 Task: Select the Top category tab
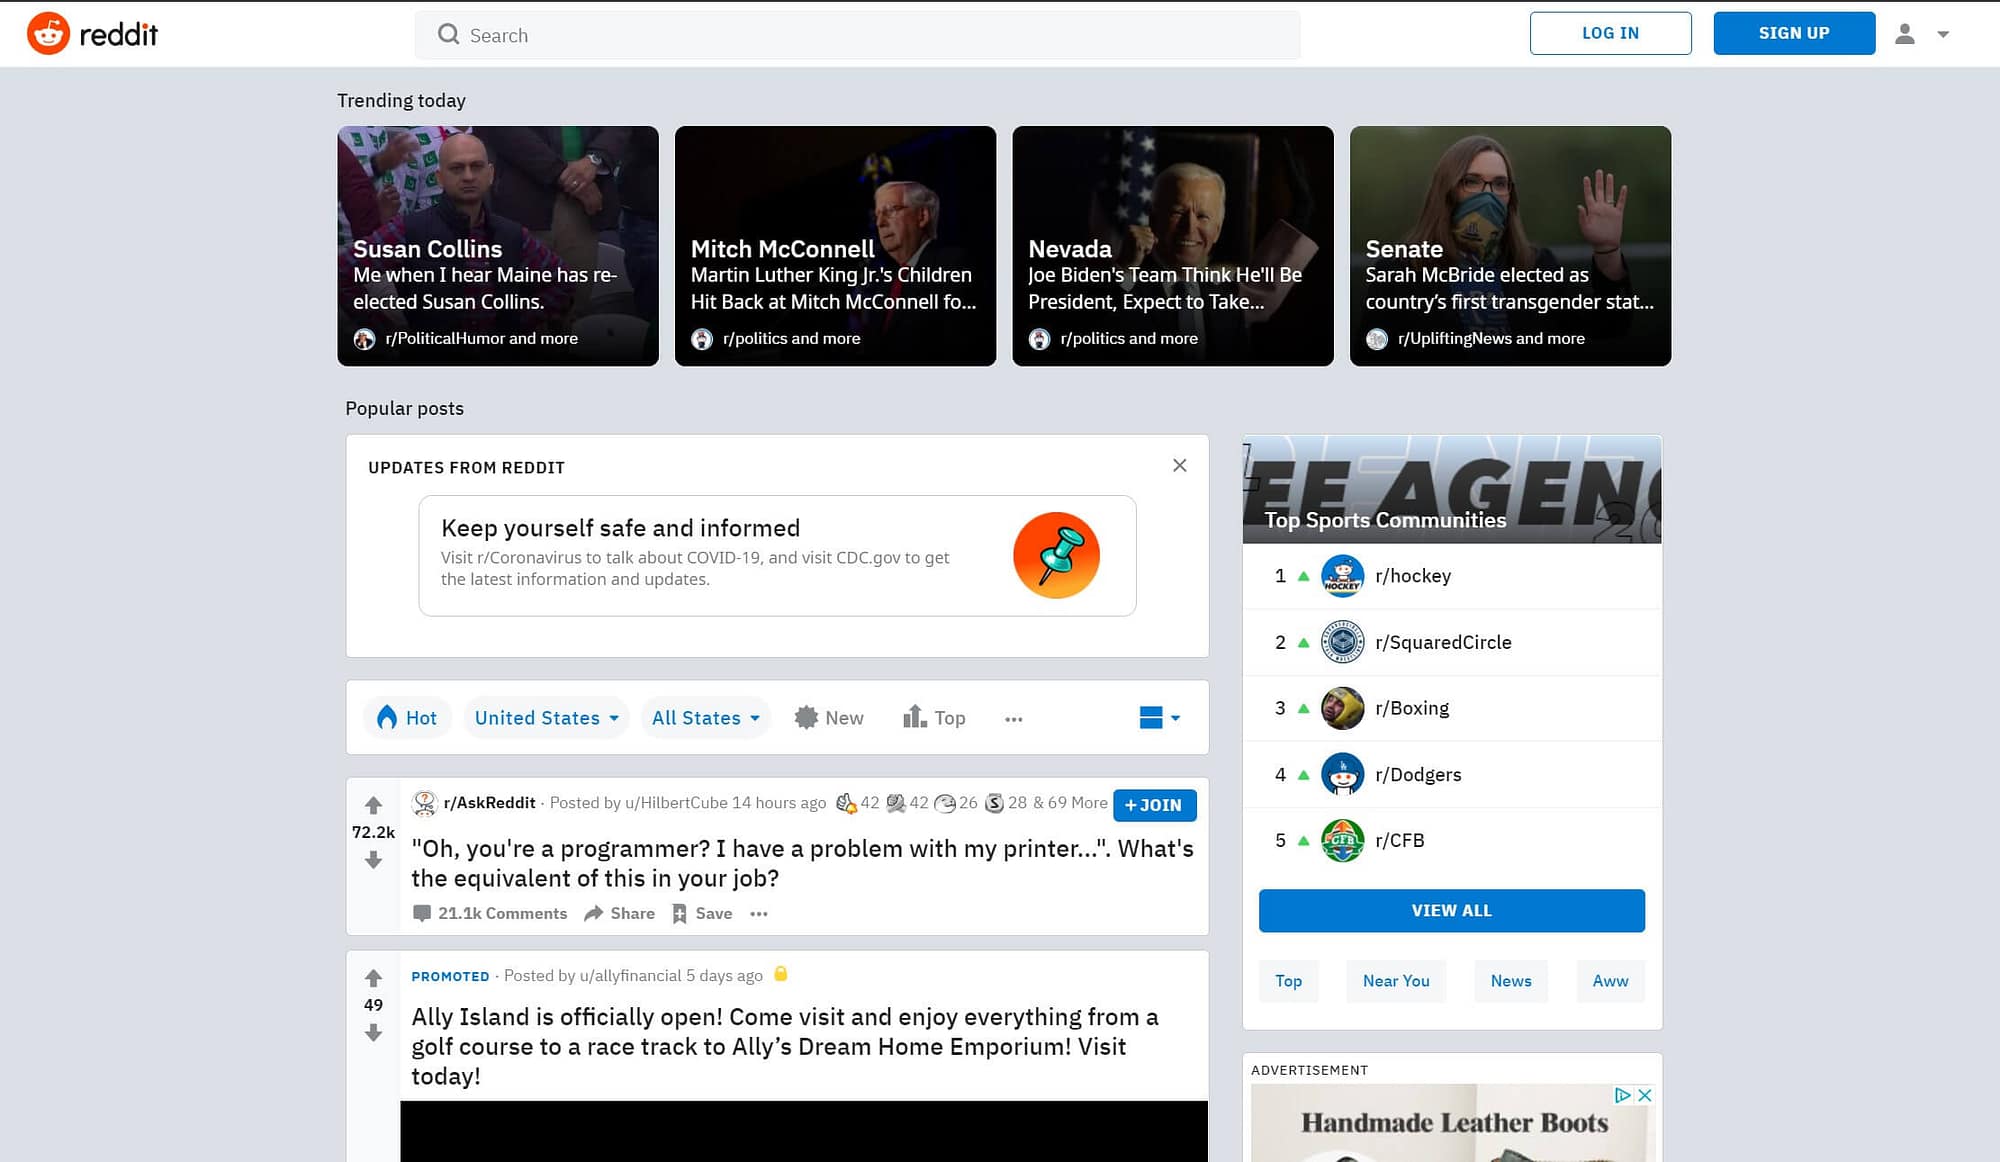click(x=1288, y=981)
